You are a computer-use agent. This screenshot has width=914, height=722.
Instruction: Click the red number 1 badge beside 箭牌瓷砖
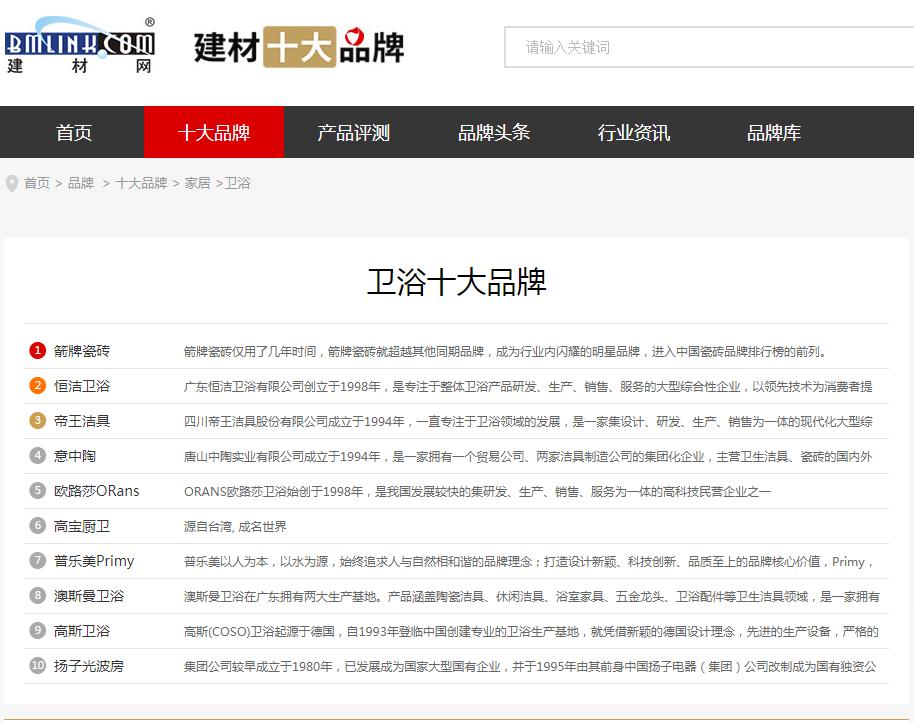coord(38,352)
